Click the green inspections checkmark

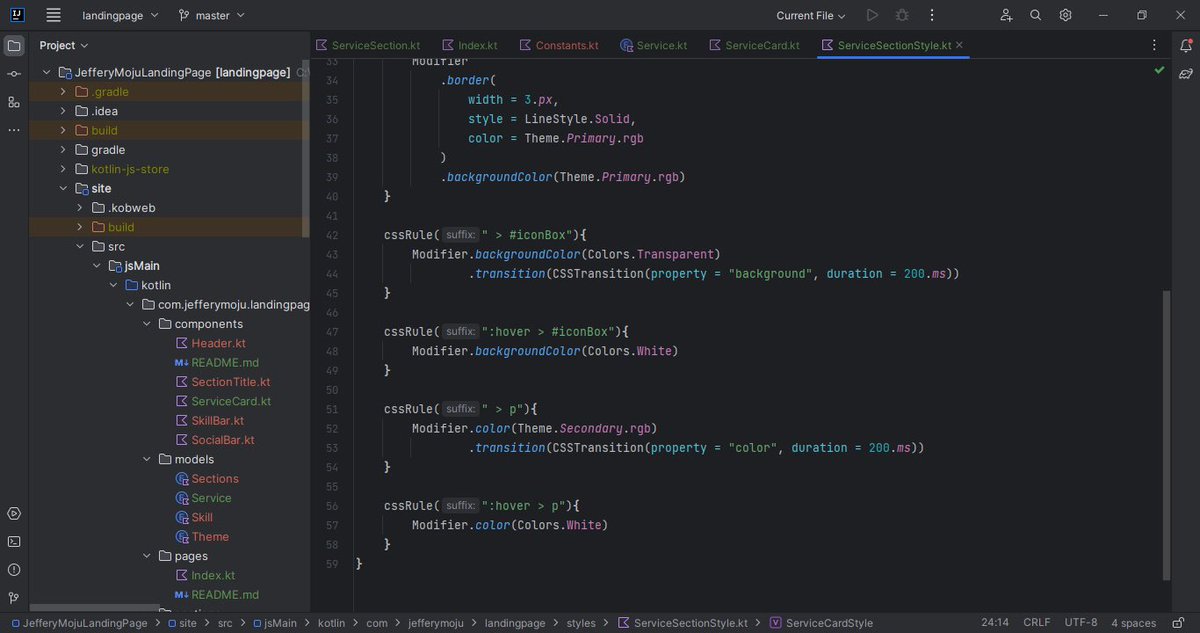(1159, 71)
